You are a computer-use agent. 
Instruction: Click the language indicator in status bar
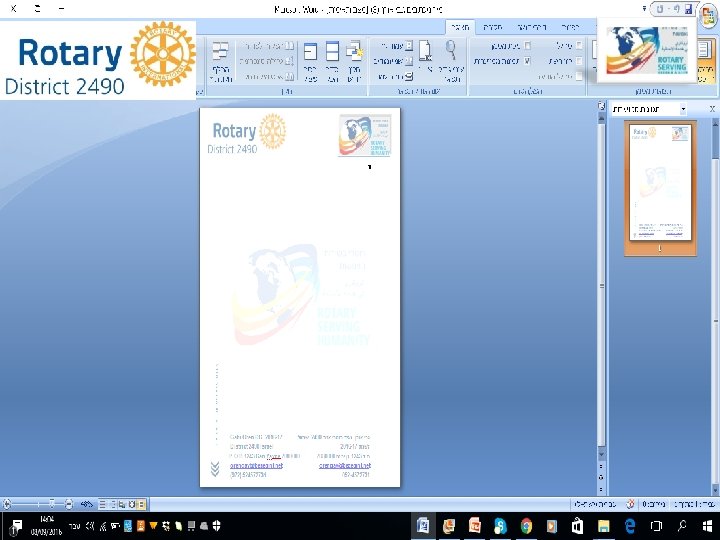pyautogui.click(x=595, y=504)
